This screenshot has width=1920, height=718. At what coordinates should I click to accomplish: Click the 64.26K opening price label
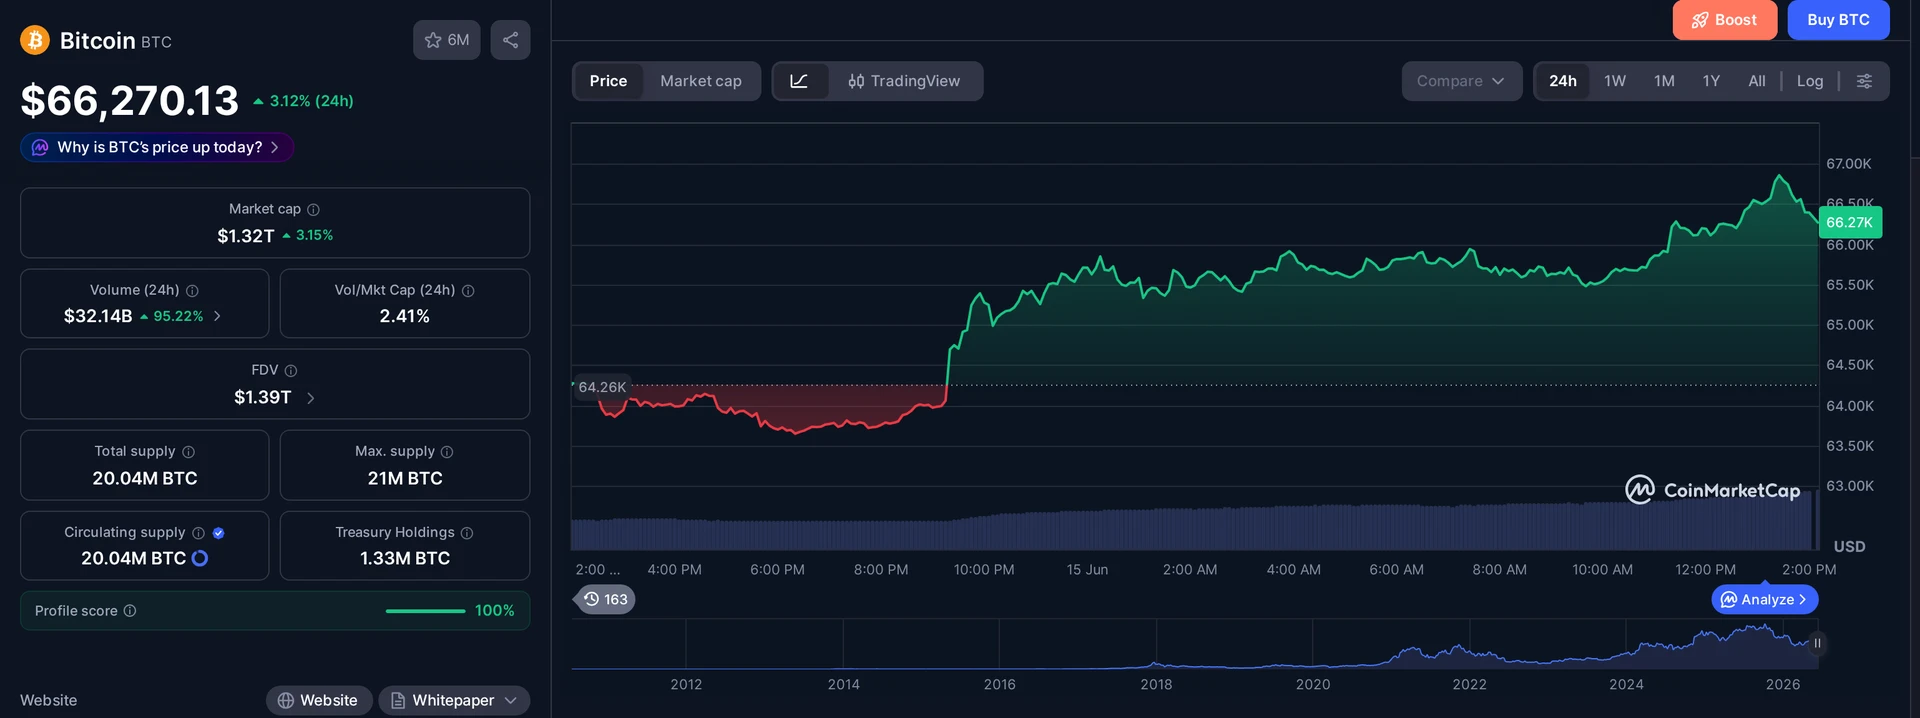(602, 387)
